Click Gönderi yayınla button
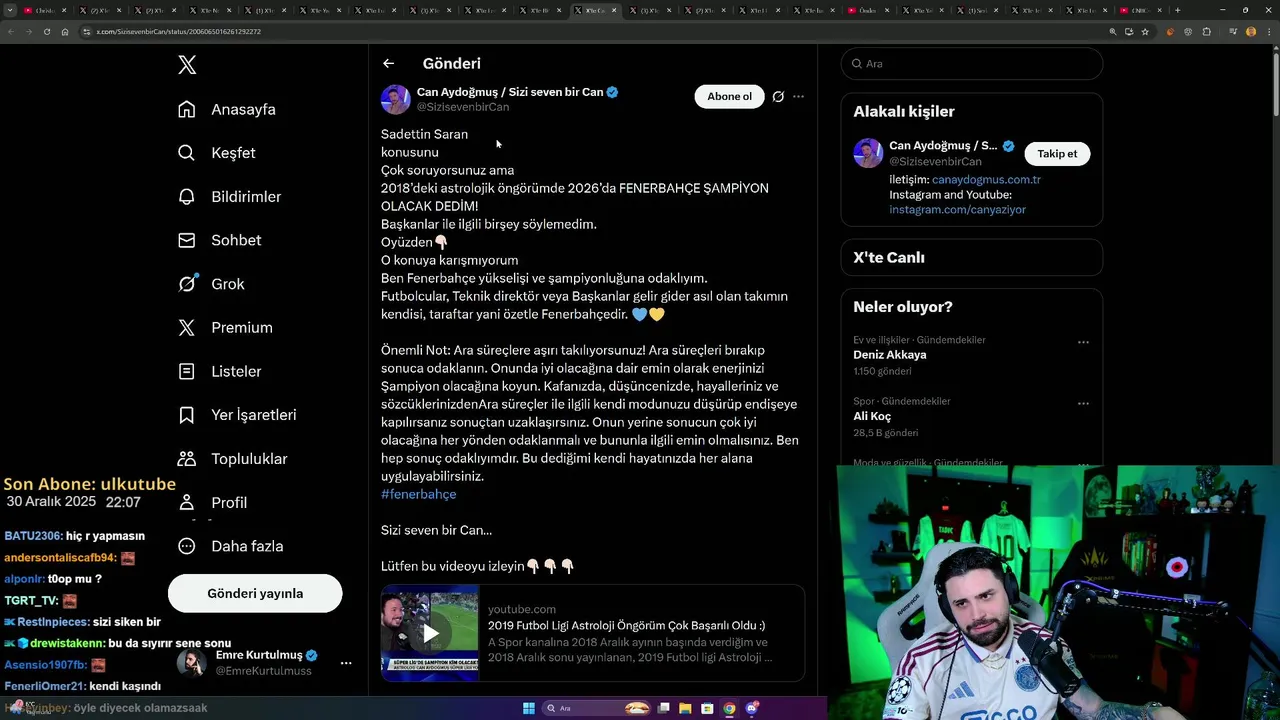 255,593
